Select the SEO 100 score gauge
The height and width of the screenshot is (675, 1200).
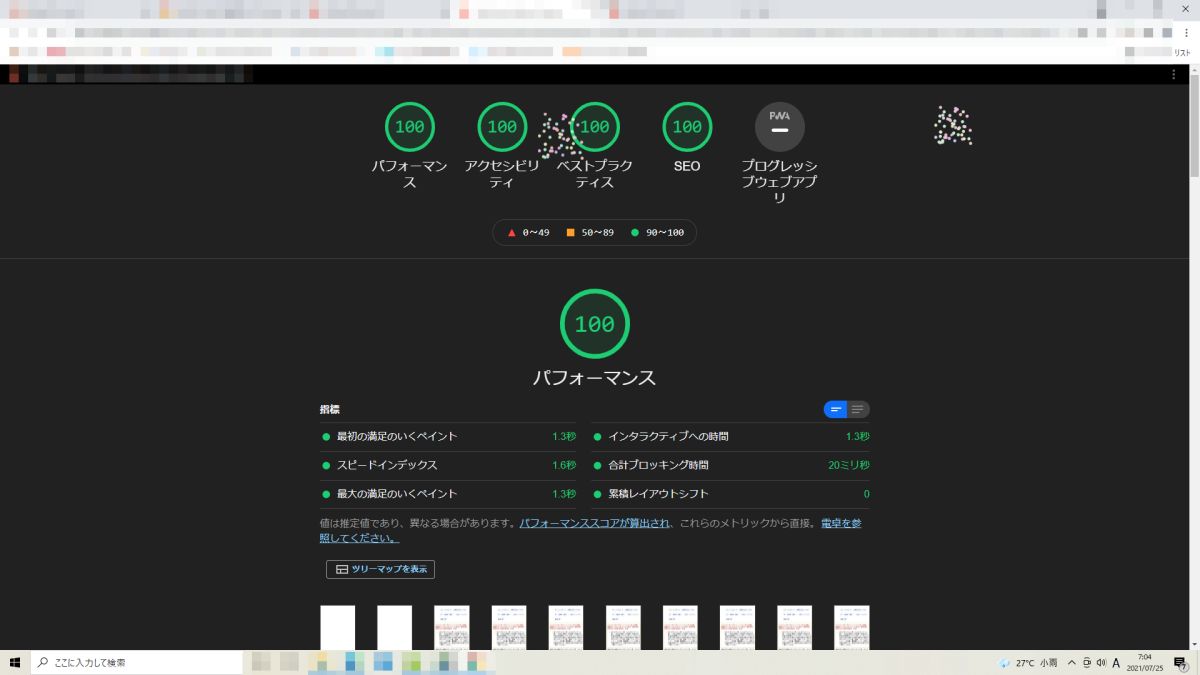(687, 127)
